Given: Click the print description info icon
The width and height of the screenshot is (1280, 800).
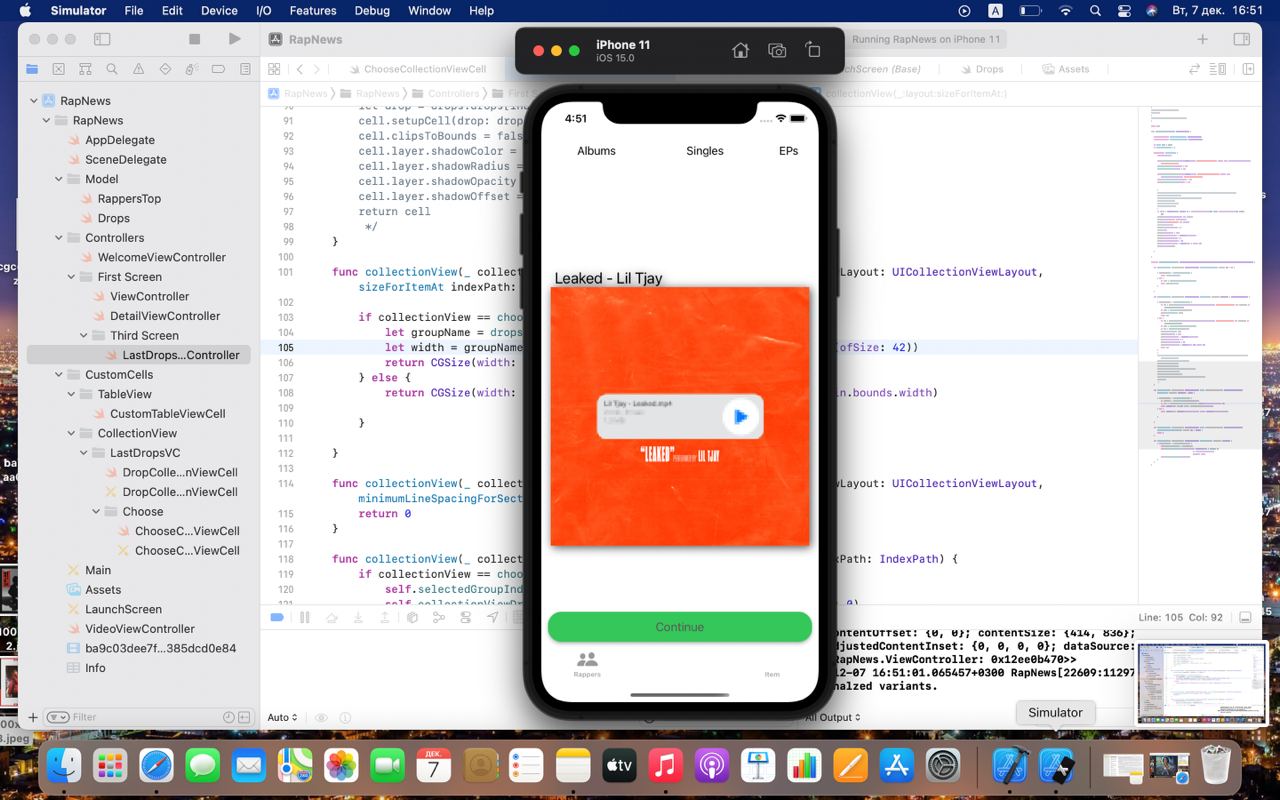Looking at the screenshot, I should tap(345, 718).
